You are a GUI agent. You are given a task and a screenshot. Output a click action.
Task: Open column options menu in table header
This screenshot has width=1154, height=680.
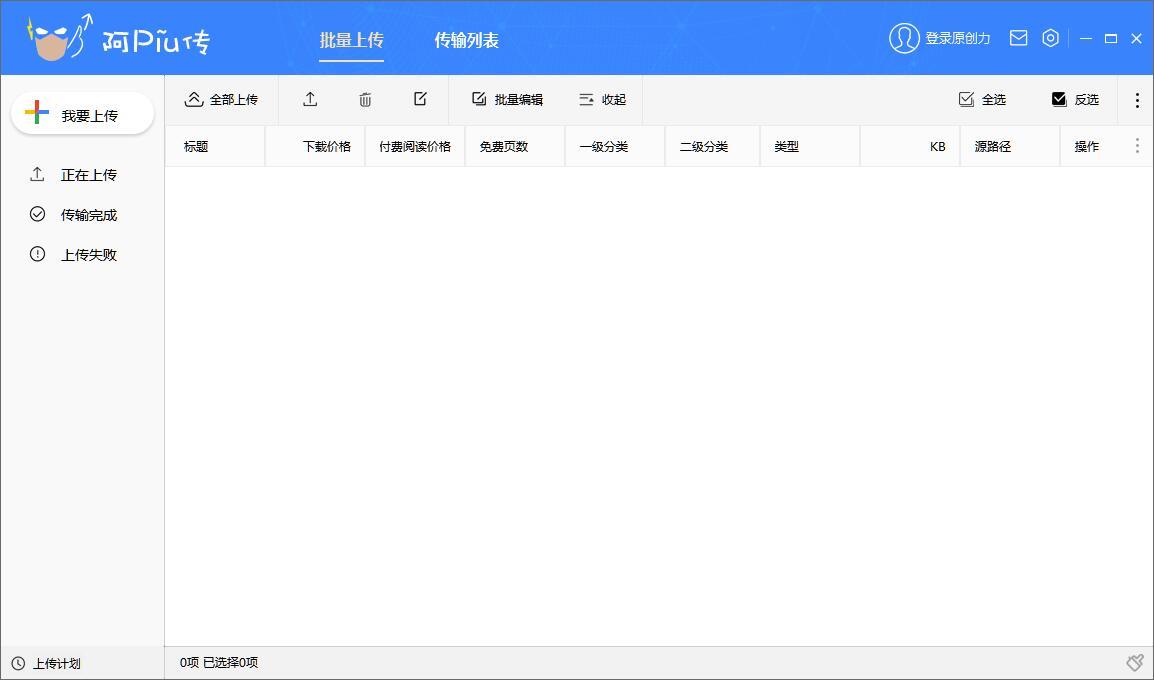click(x=1137, y=146)
